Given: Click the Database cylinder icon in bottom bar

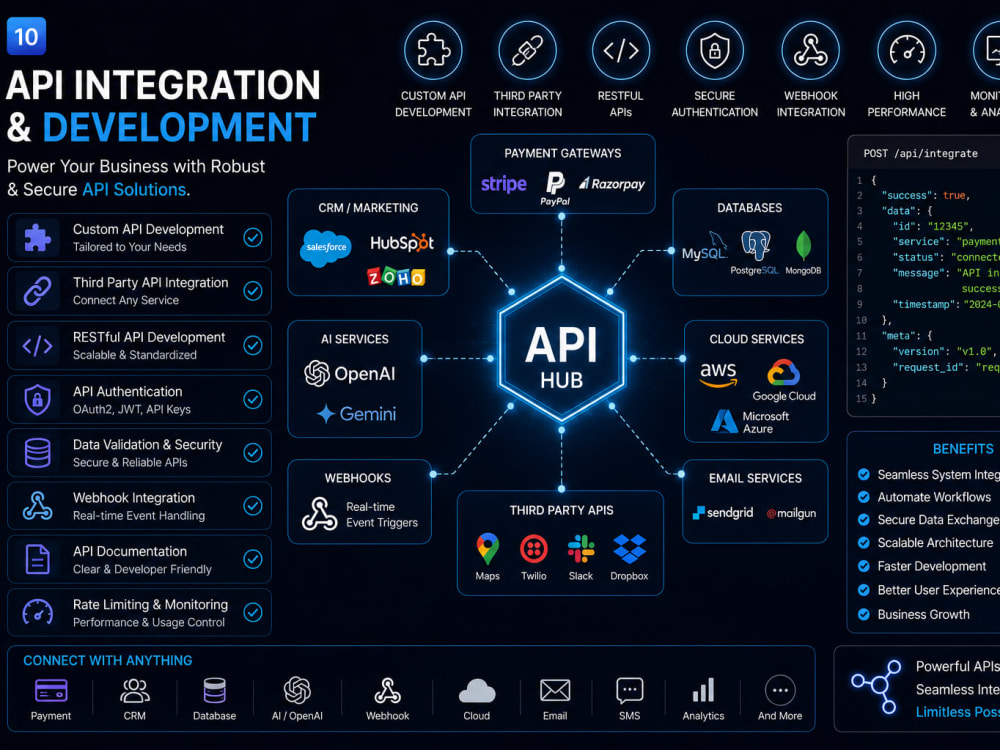Looking at the screenshot, I should pos(214,690).
